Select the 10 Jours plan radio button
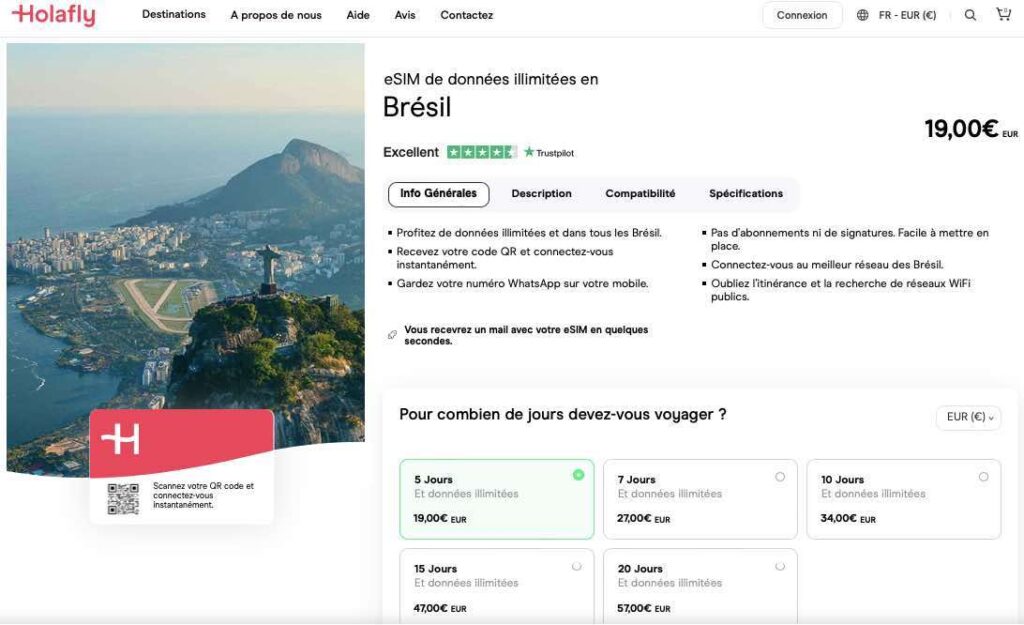The image size is (1024, 625). click(983, 477)
